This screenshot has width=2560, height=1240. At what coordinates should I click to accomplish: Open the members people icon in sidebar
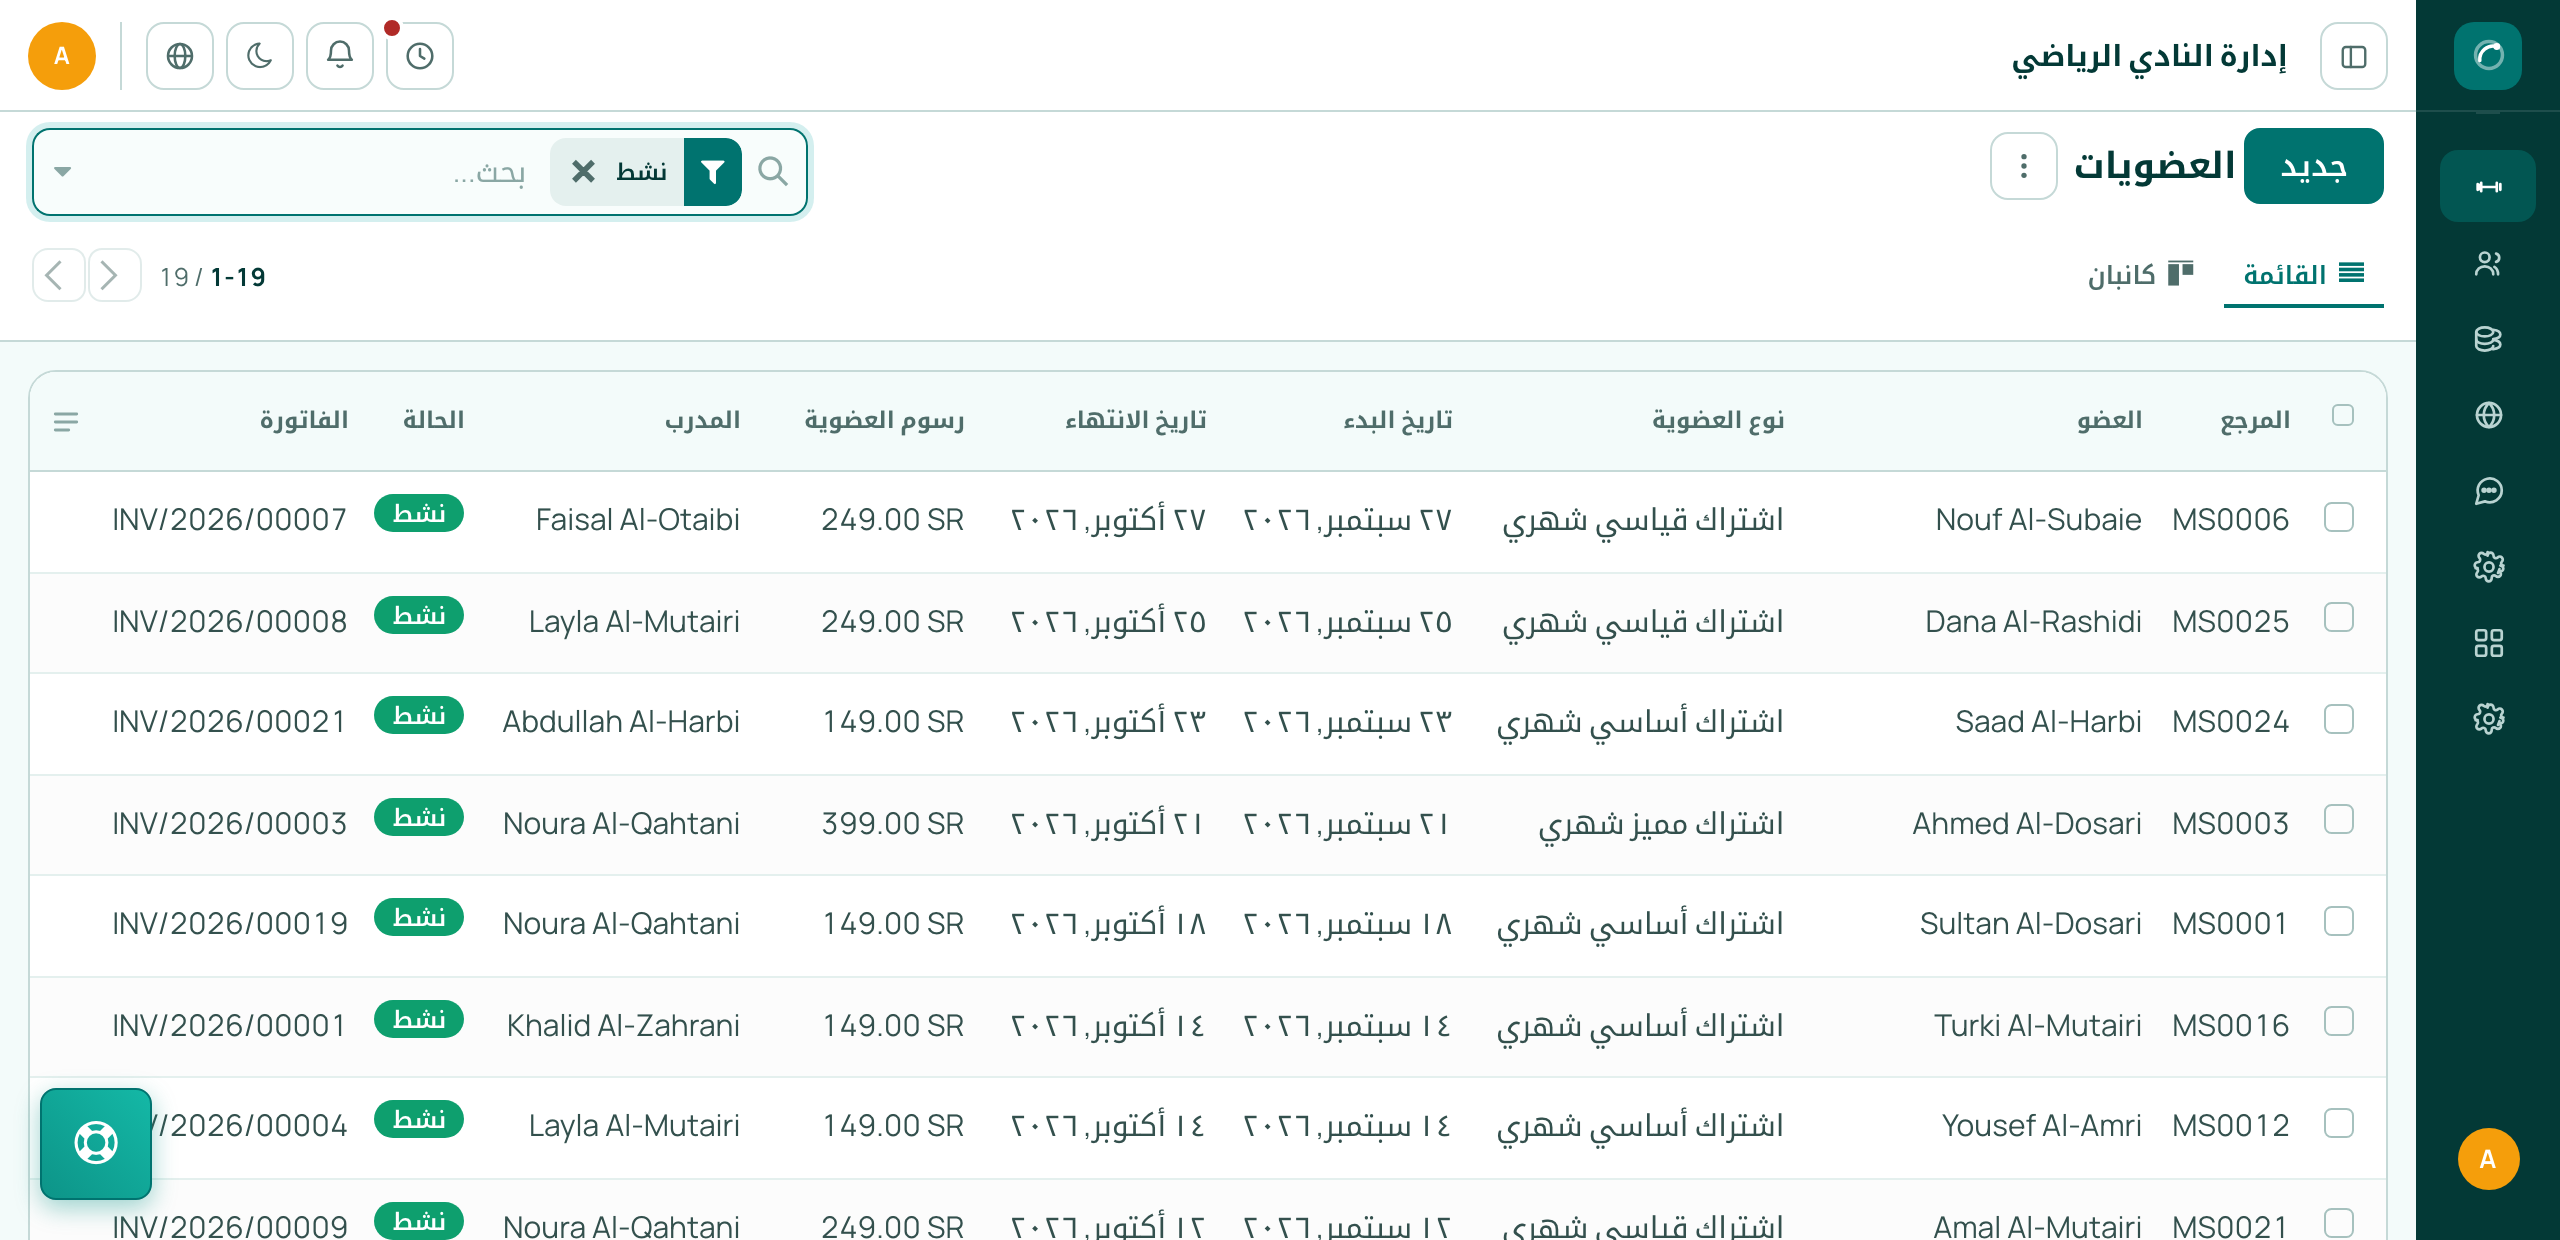click(2488, 263)
